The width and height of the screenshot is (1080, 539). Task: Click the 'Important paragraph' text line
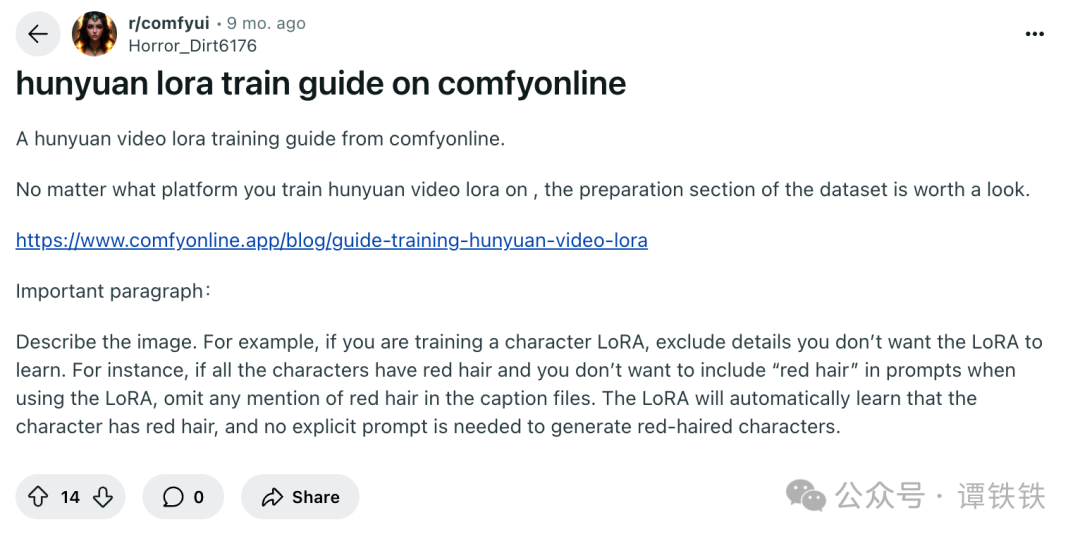tap(114, 291)
